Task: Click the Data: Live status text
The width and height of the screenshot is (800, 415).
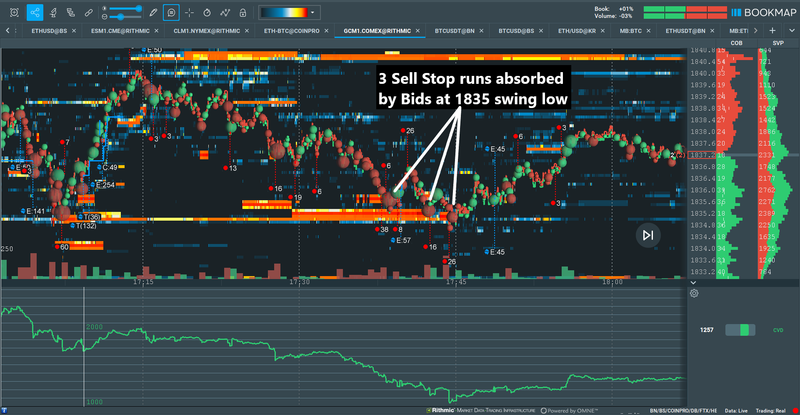Action: click(x=736, y=410)
